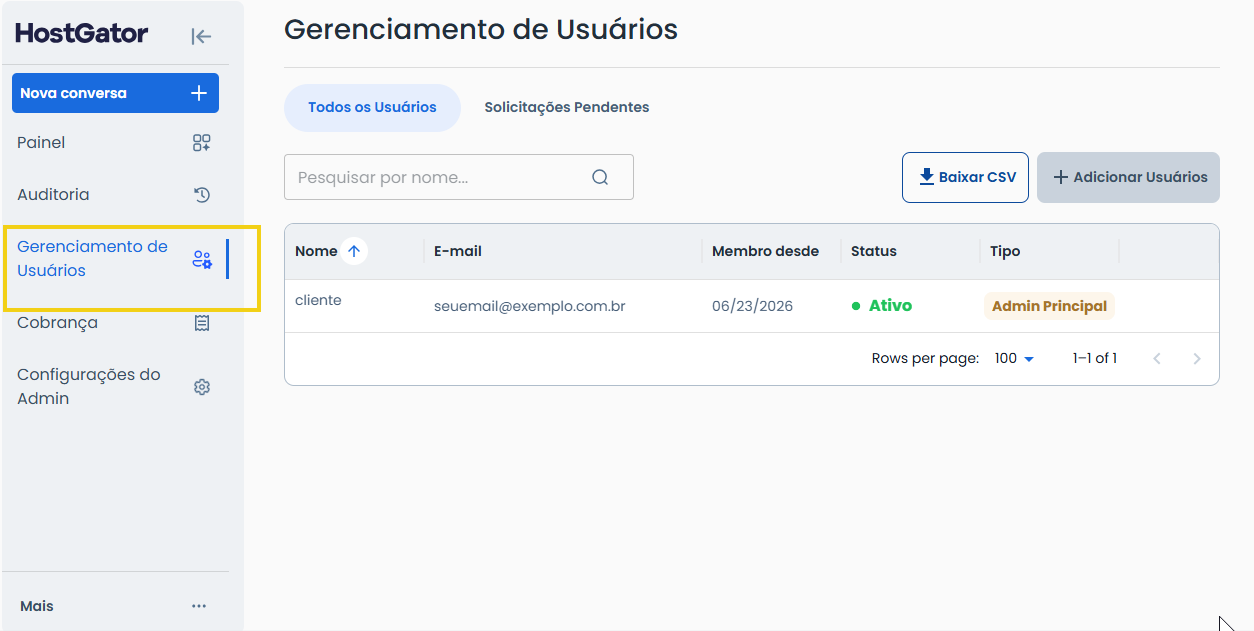Open the Solicitações Pendentes tab
This screenshot has height=631, width=1254.
(x=567, y=108)
